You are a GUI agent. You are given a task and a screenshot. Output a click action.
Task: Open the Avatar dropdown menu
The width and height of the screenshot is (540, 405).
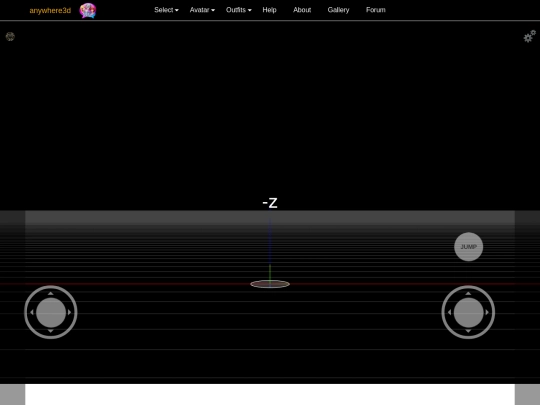(202, 10)
